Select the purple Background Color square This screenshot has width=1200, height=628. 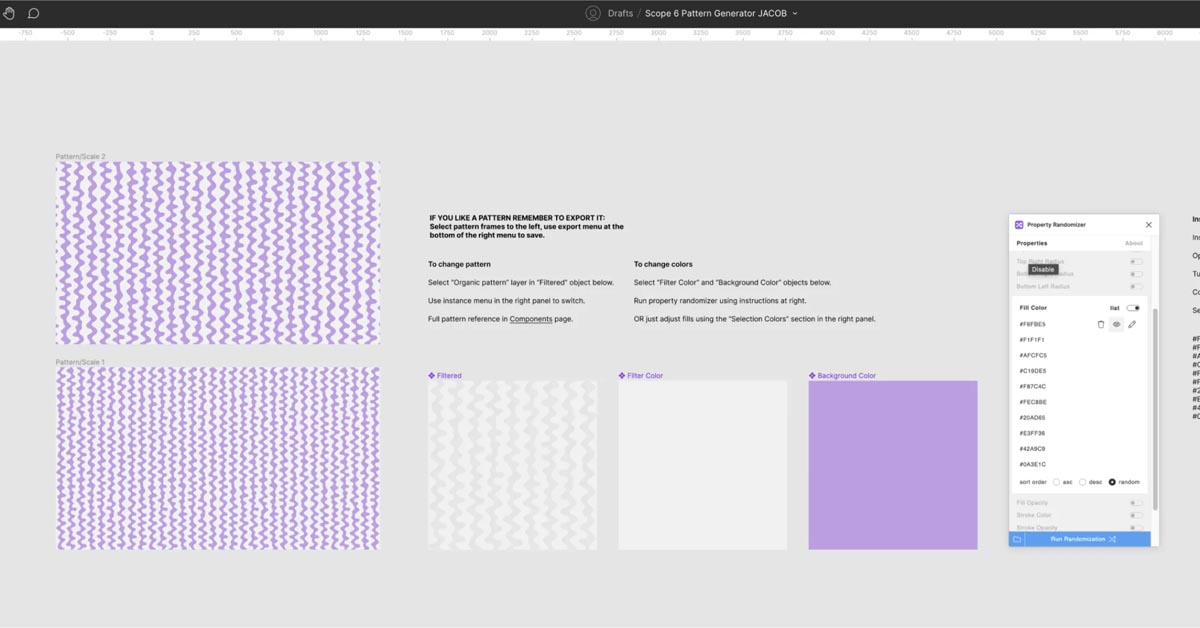pyautogui.click(x=893, y=465)
